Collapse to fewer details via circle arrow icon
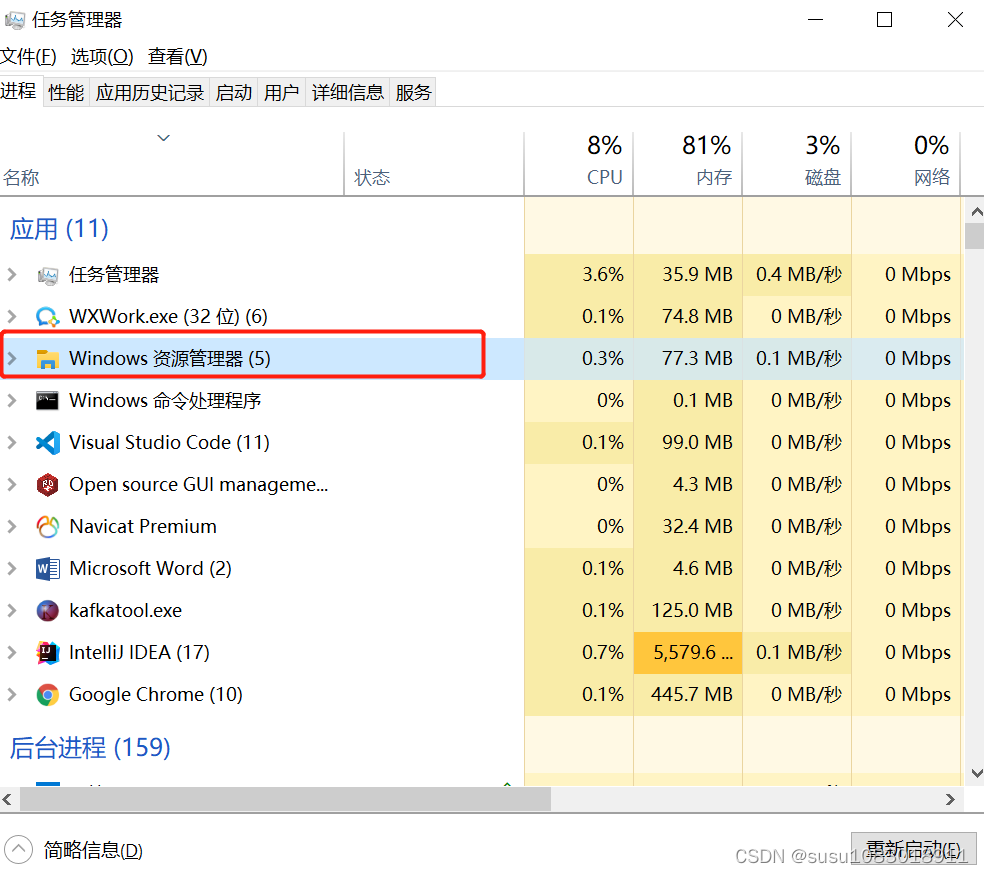Viewport: 984px width, 873px height. [x=18, y=850]
